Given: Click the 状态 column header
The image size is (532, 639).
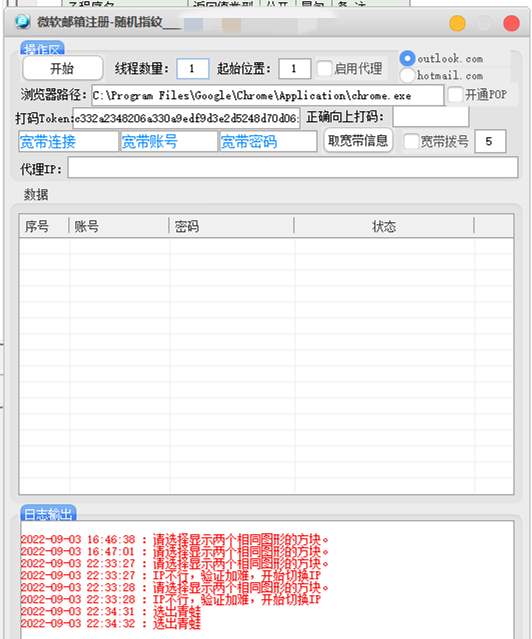Looking at the screenshot, I should point(384,226).
